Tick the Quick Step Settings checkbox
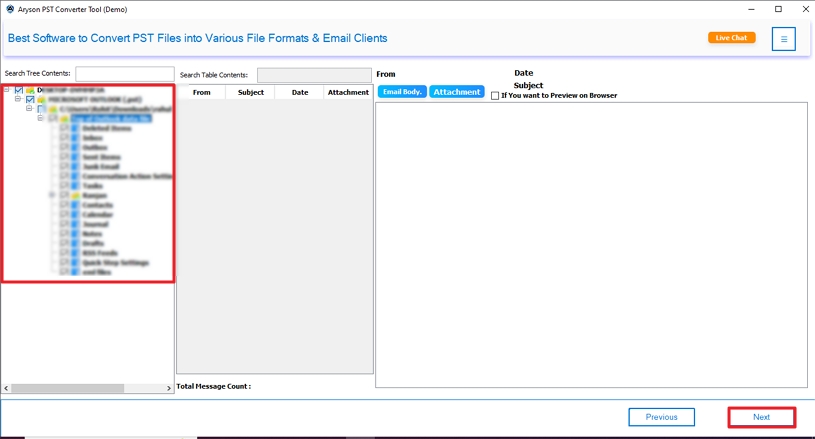 (64, 262)
